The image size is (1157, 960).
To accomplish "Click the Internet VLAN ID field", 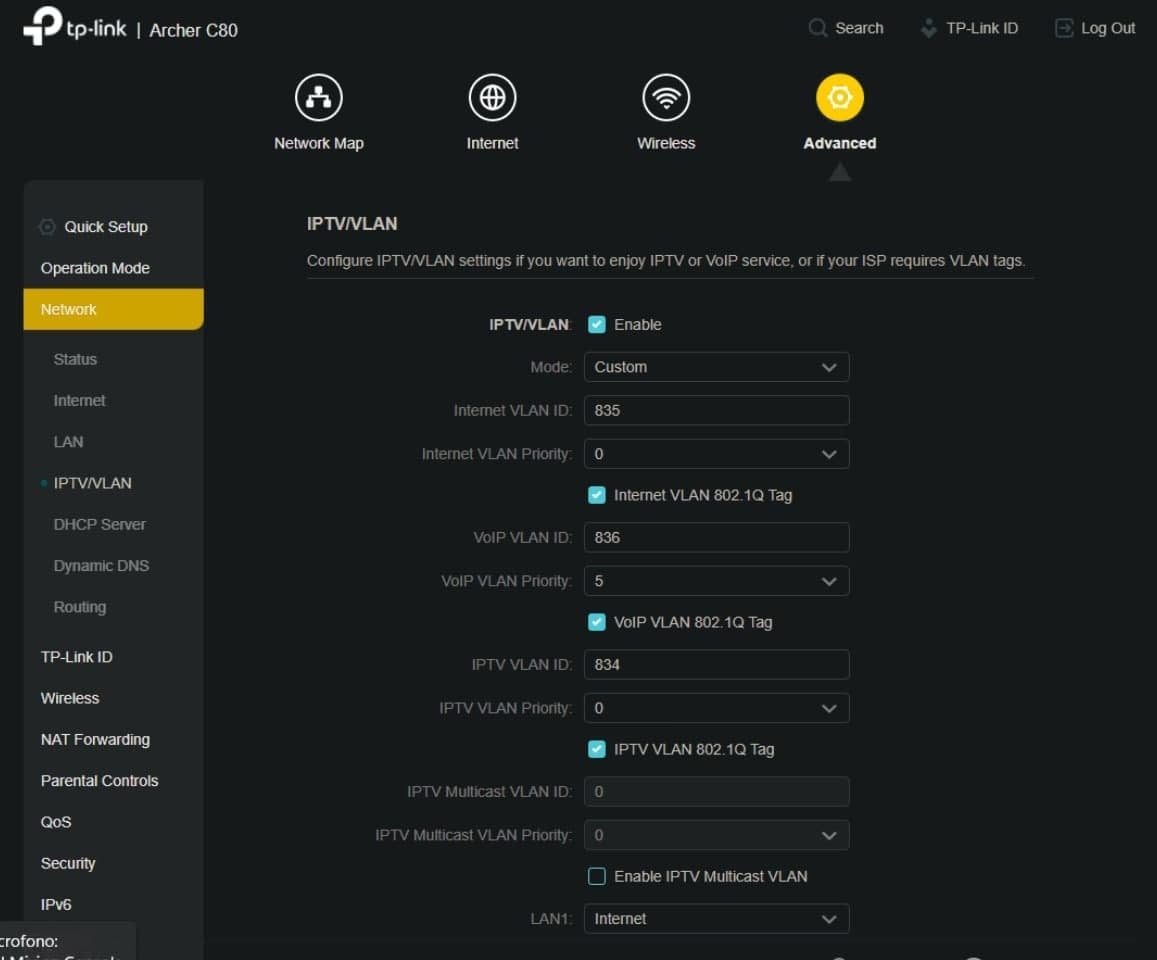I will 716,410.
